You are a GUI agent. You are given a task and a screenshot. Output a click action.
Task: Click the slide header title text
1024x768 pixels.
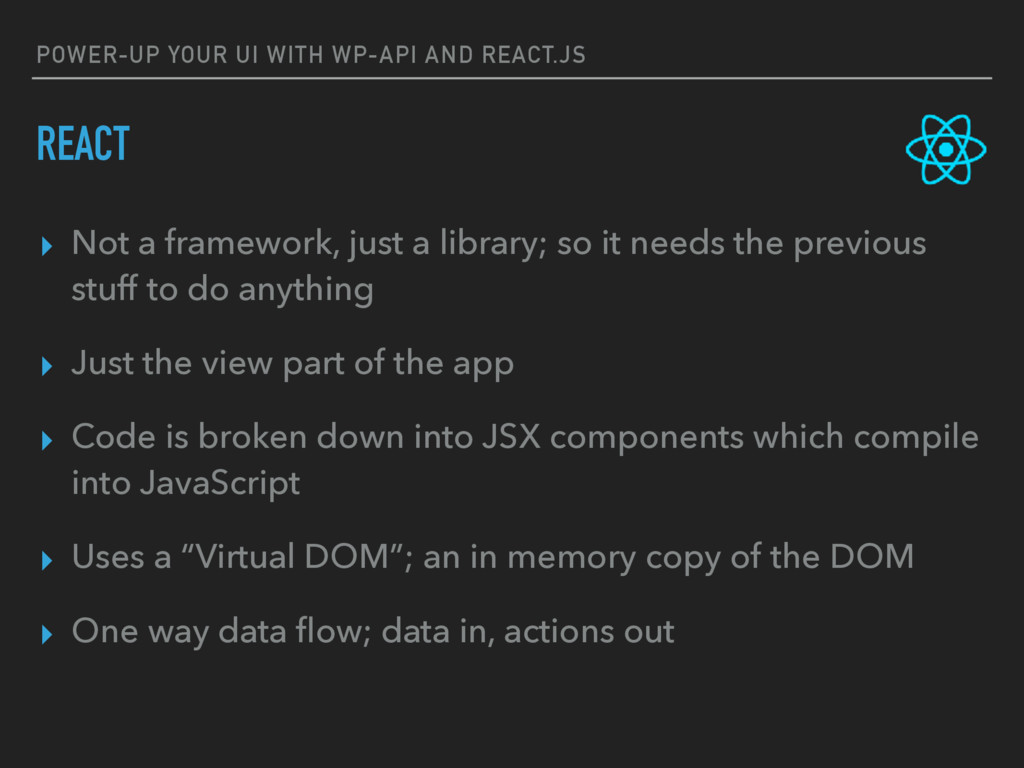(311, 55)
